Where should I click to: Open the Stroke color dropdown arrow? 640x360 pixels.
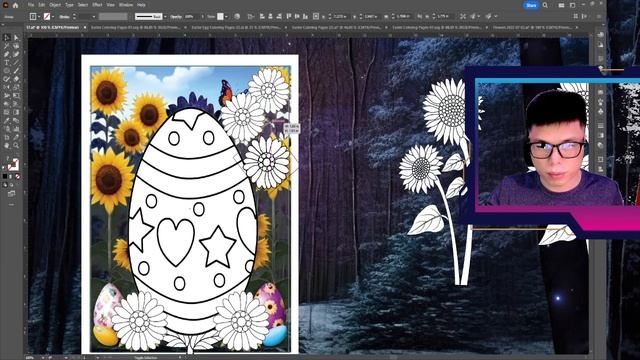[53, 16]
